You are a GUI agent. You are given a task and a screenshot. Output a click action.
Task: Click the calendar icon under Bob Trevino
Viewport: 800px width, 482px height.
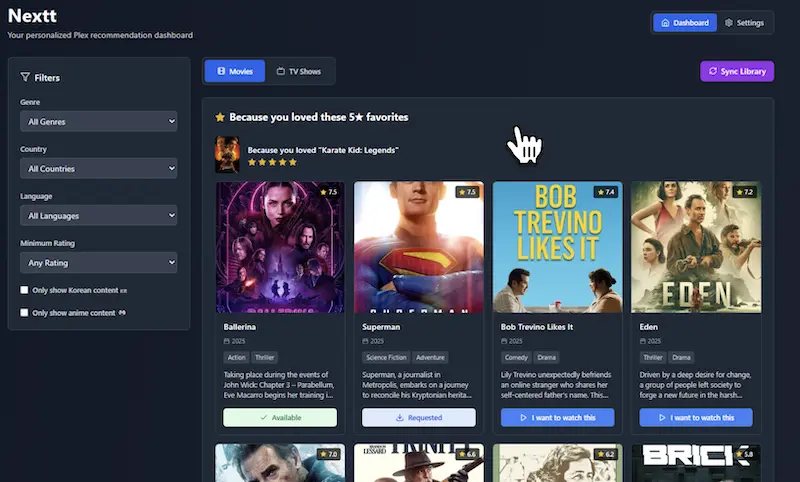tap(504, 341)
